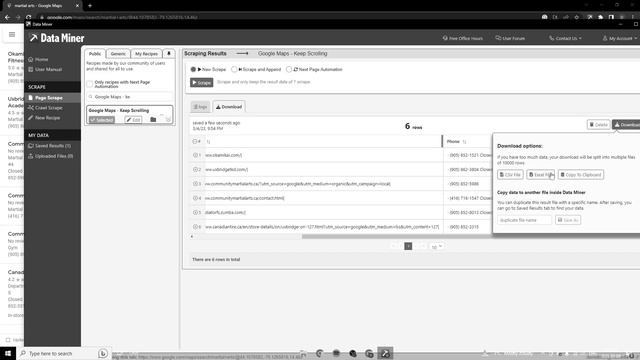Switch to the Download tab
640x360 pixels.
point(229,107)
